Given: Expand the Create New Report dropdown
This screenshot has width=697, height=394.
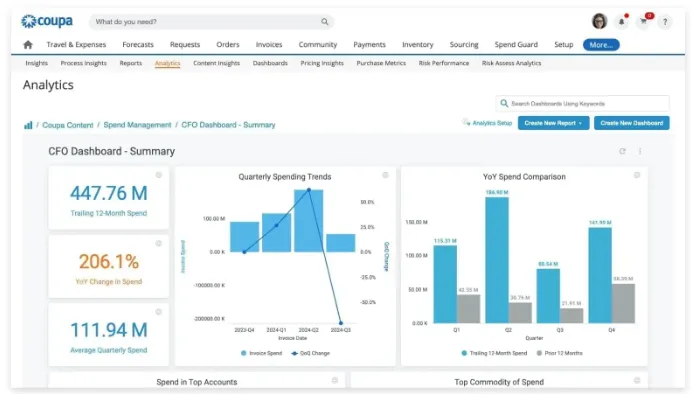Looking at the screenshot, I should click(x=553, y=123).
